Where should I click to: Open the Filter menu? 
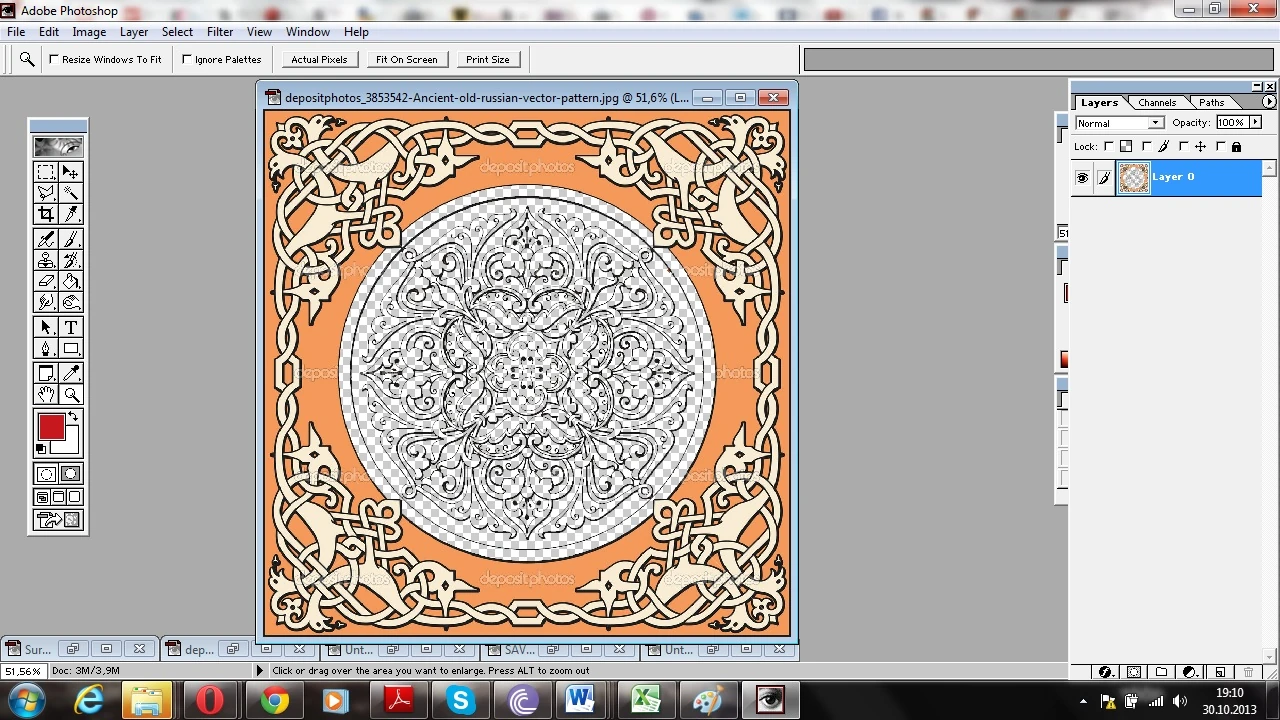(220, 32)
